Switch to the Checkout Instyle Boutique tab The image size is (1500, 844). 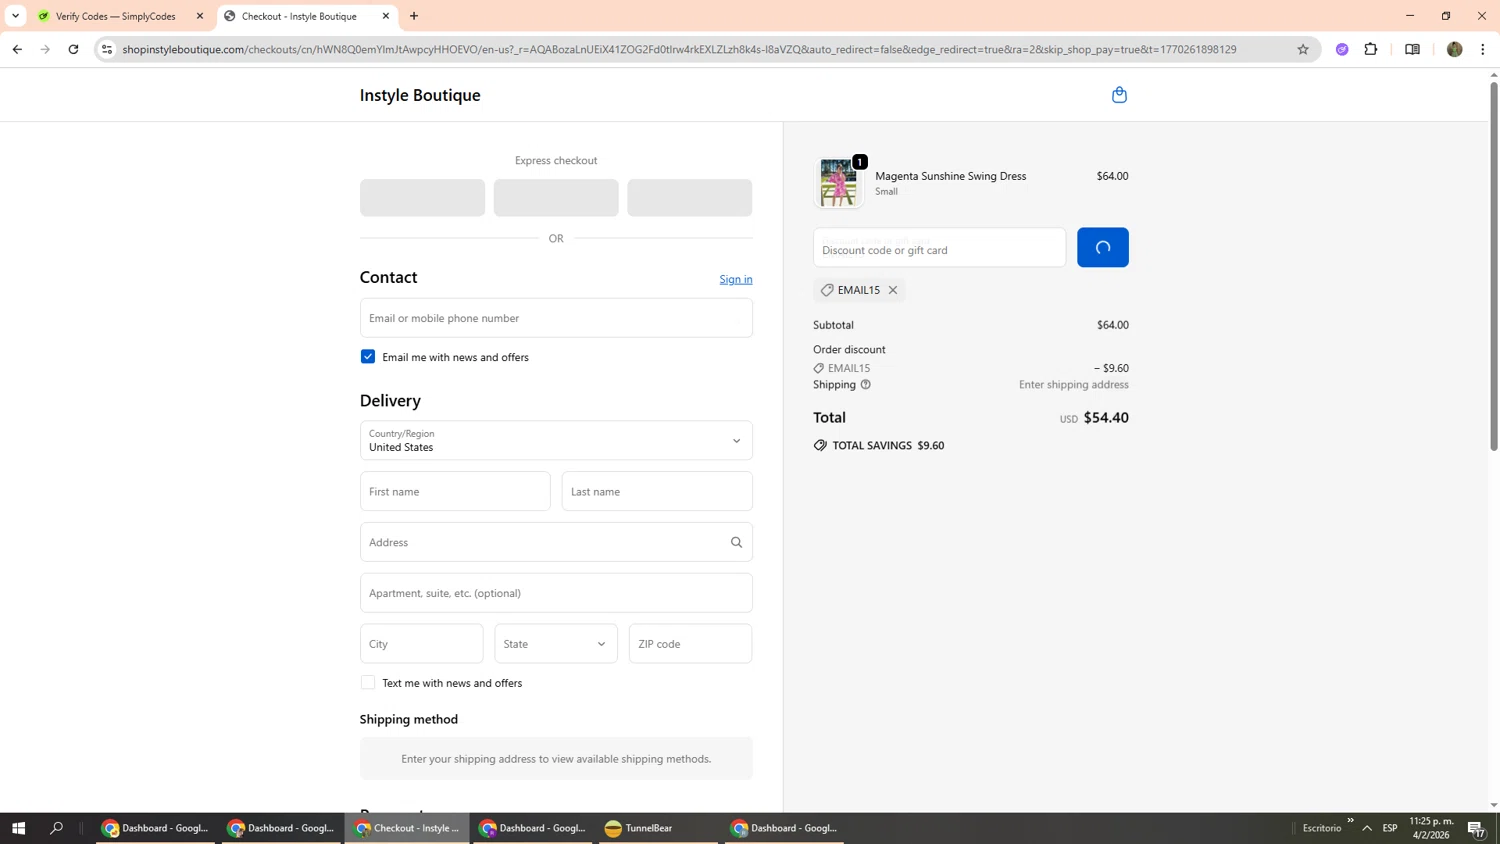click(x=298, y=16)
